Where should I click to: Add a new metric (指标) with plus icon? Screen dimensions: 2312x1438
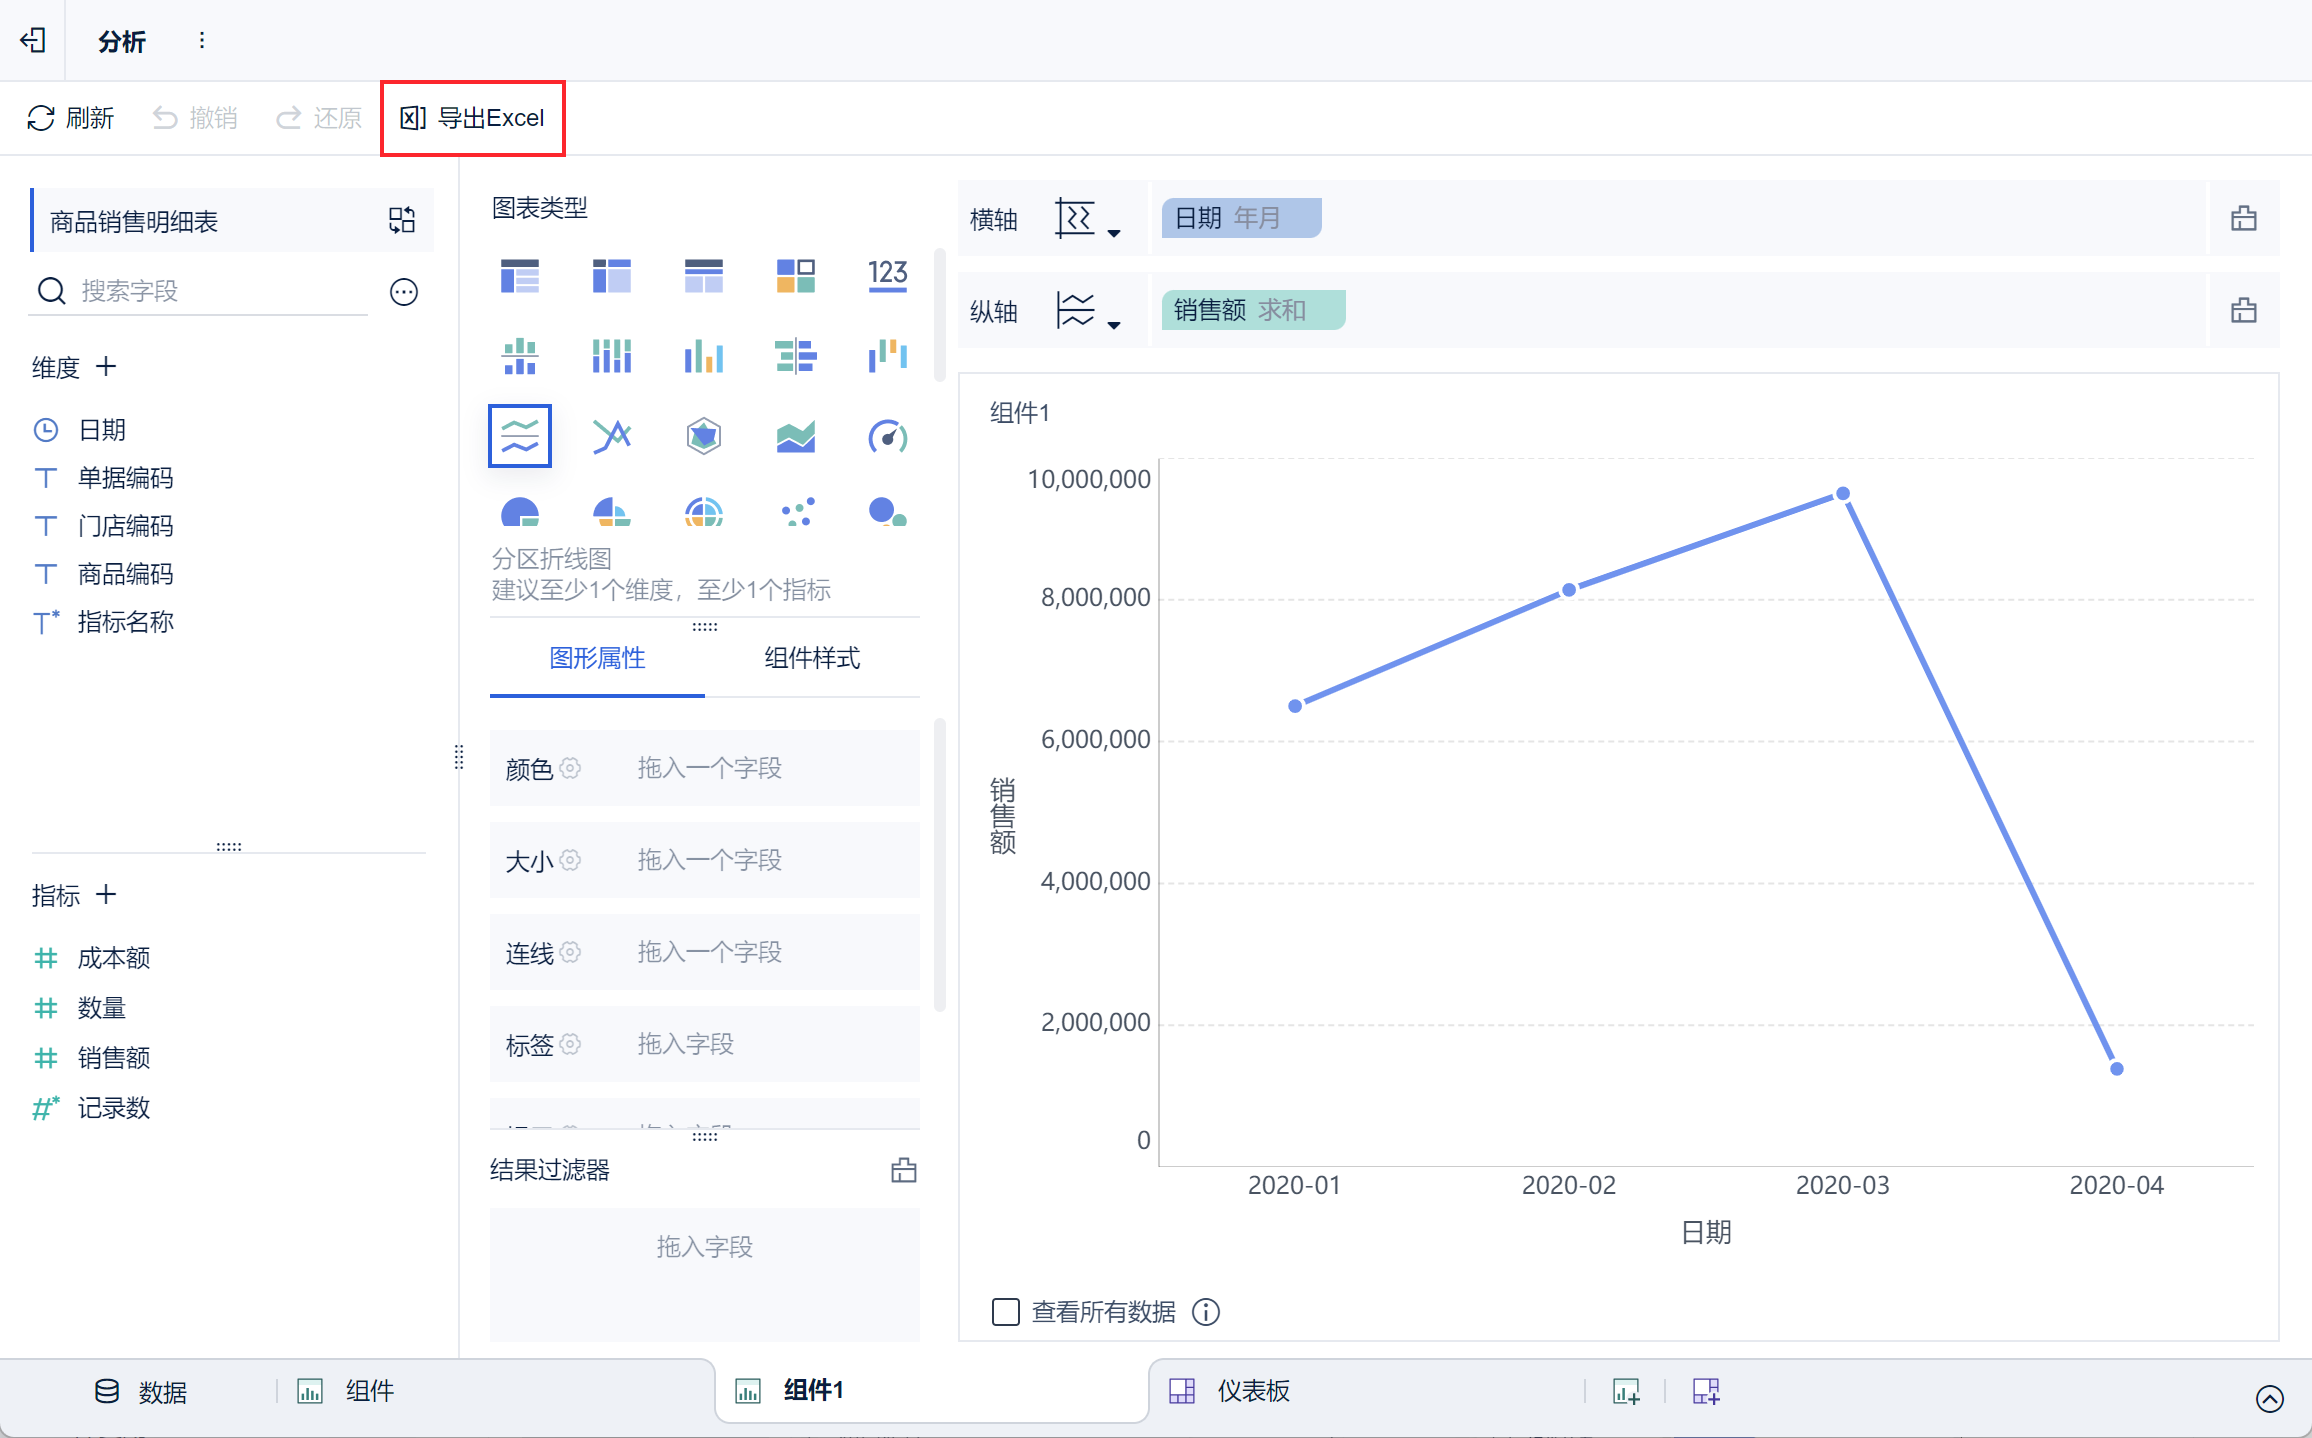106,895
